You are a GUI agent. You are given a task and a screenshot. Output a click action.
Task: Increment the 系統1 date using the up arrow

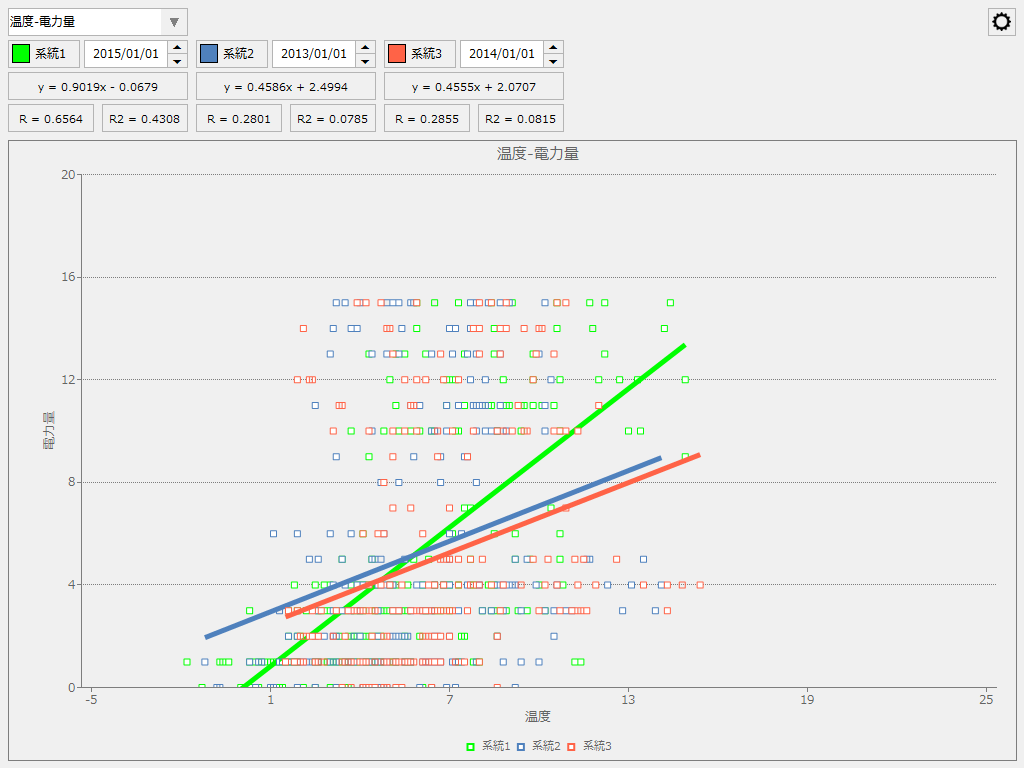click(177, 48)
